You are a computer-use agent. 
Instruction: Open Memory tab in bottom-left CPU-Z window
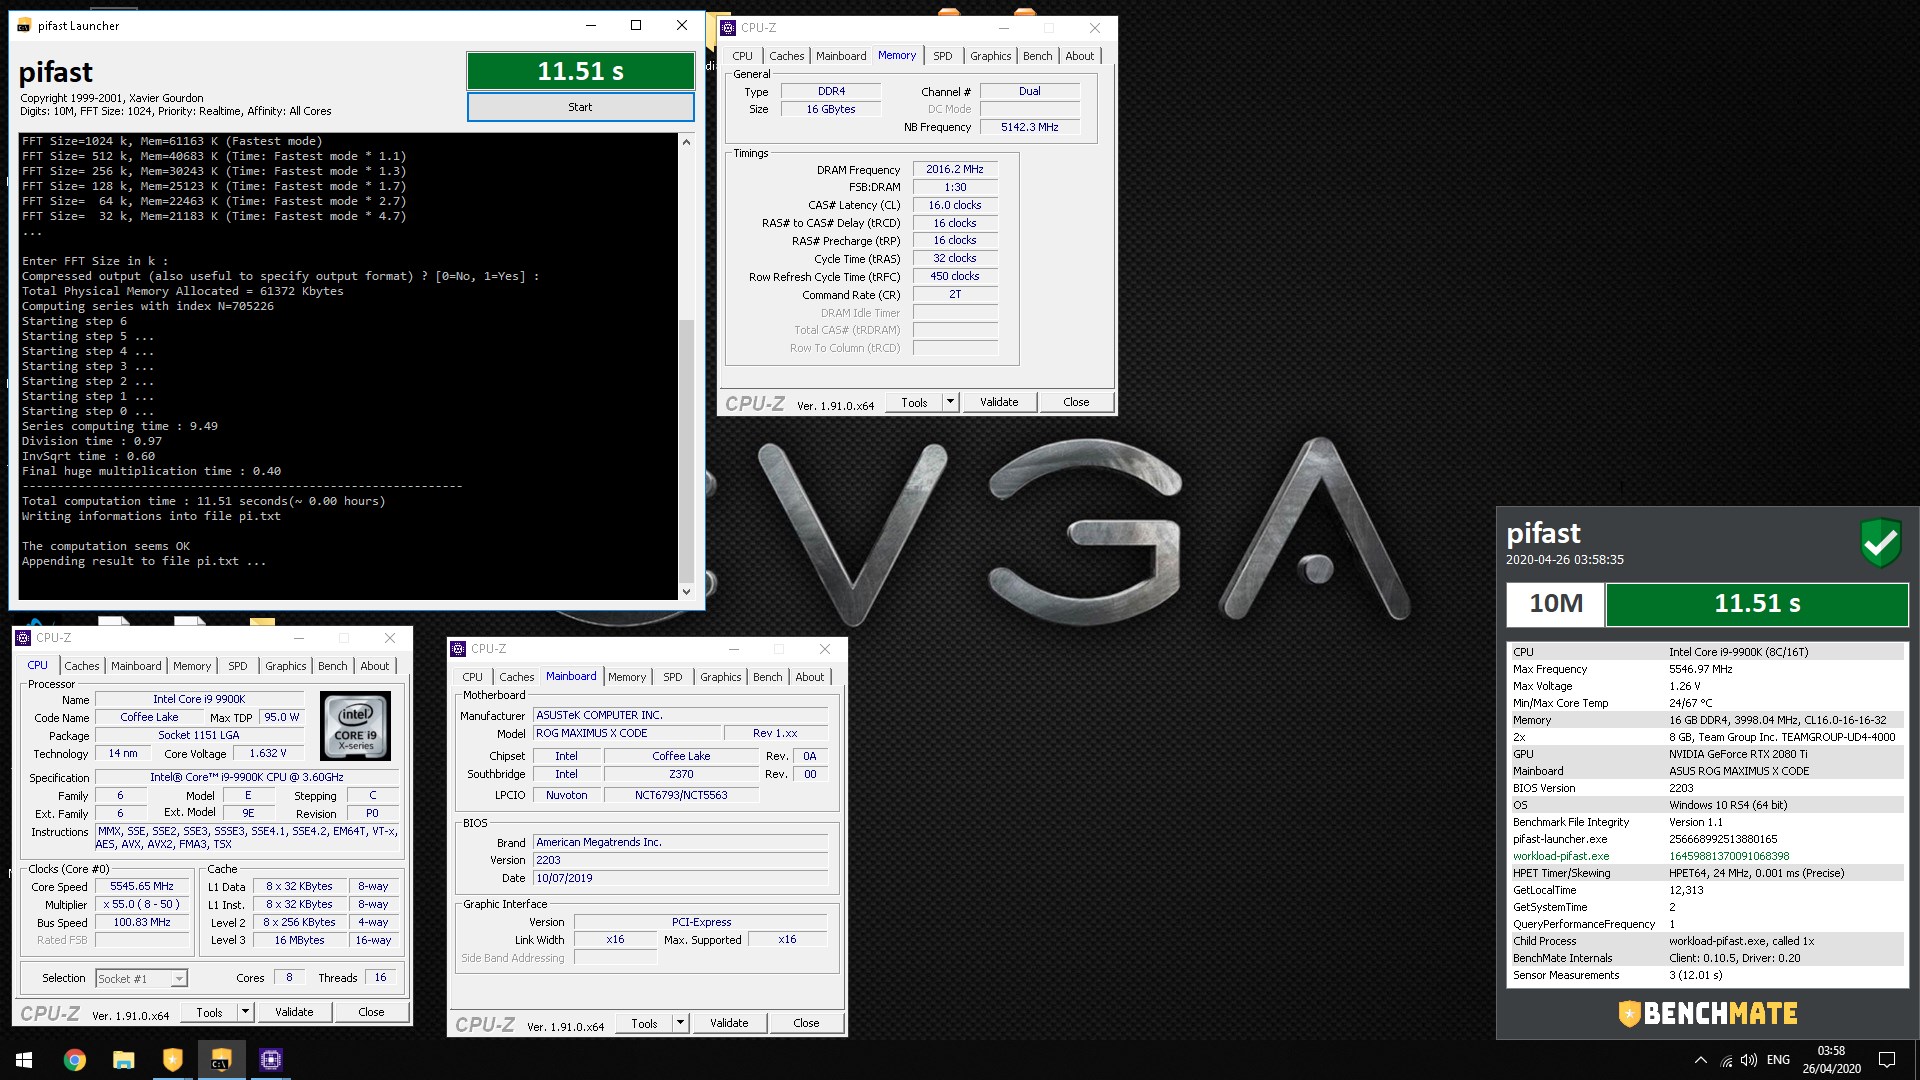coord(192,666)
